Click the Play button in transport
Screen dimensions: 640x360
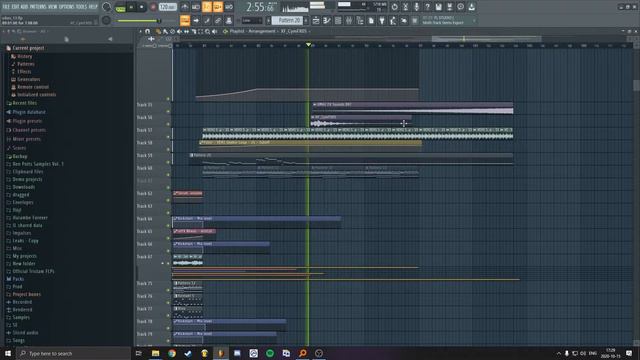[x=131, y=7]
